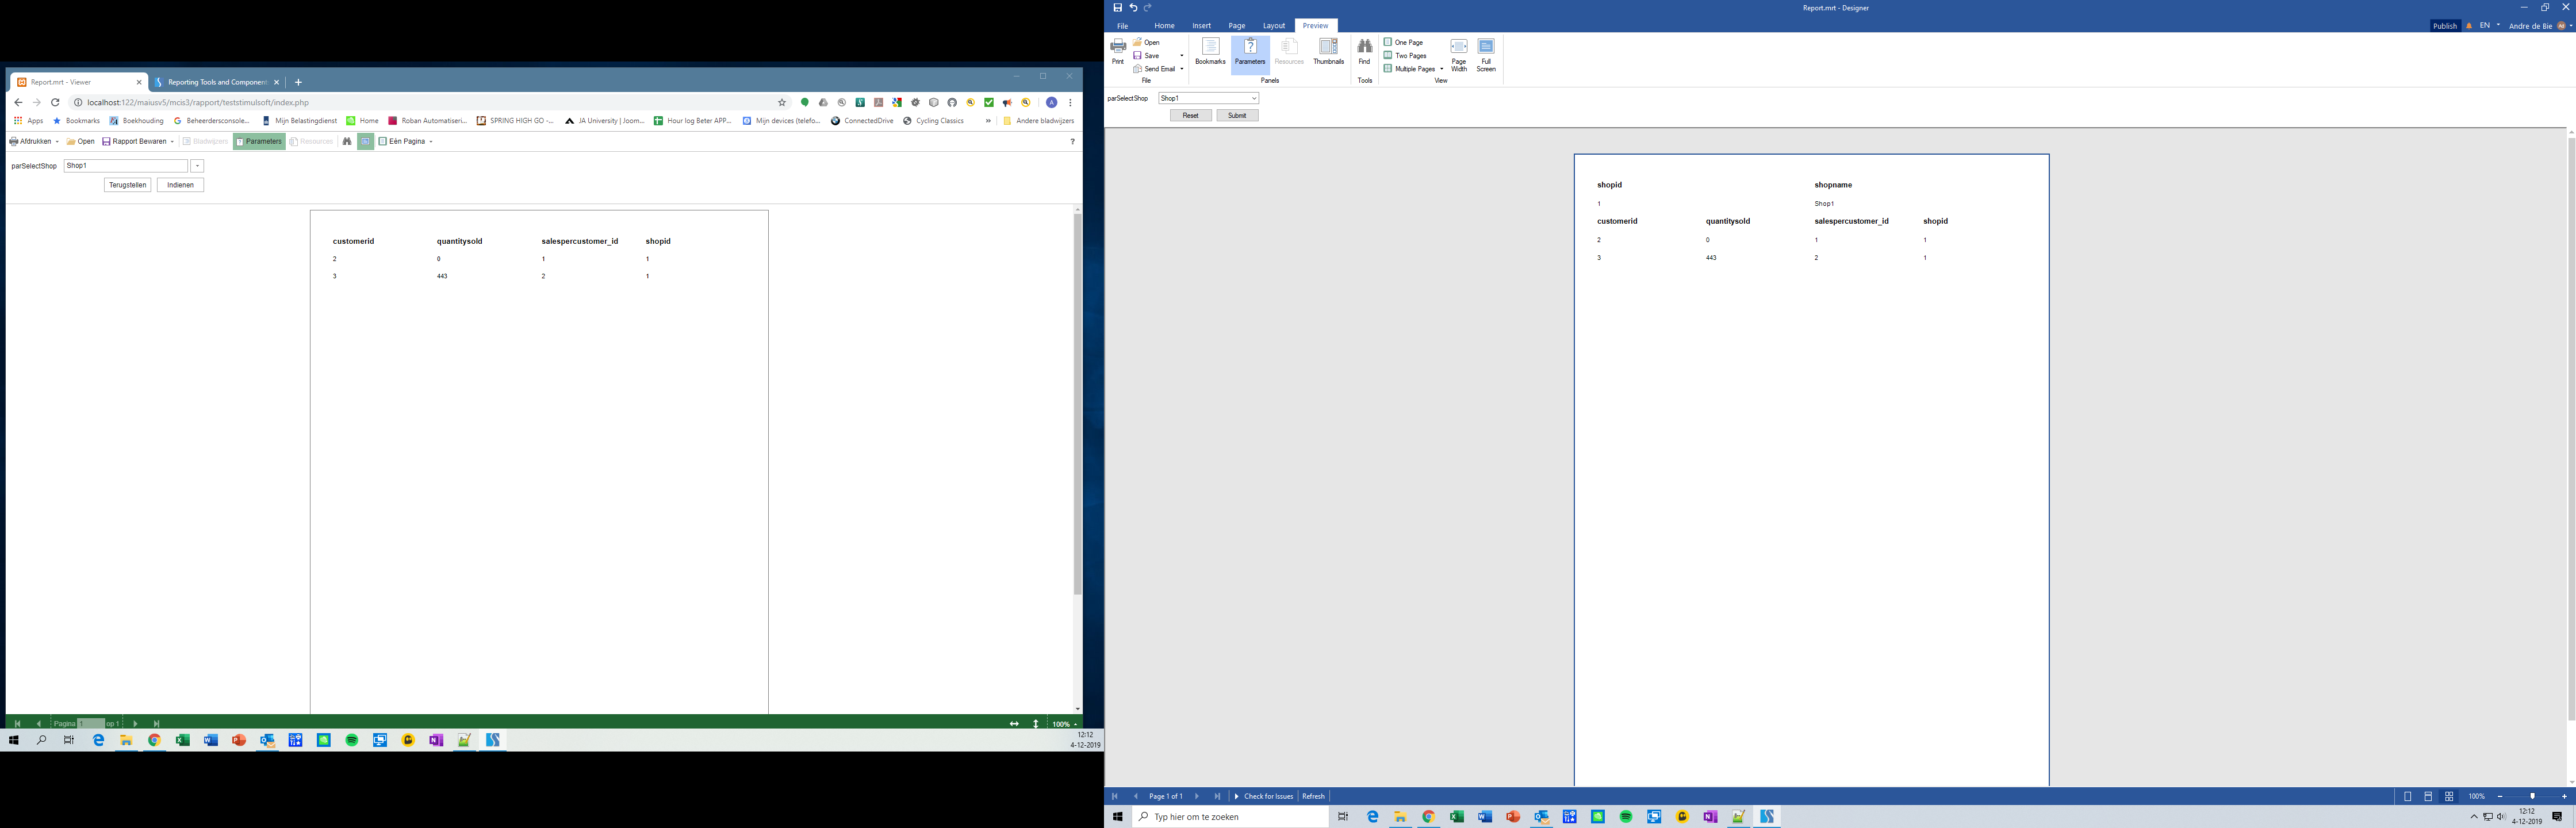Image resolution: width=2576 pixels, height=828 pixels.
Task: Go to last page in web viewer footer
Action: click(156, 723)
